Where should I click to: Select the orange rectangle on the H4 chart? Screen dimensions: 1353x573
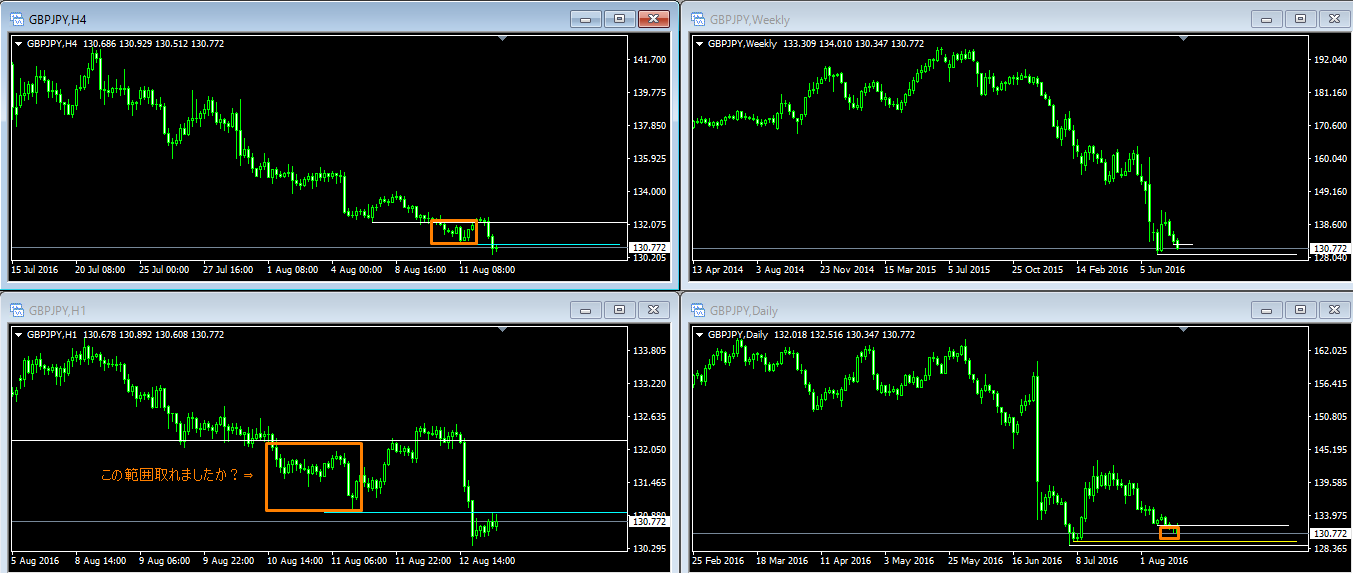454,221
